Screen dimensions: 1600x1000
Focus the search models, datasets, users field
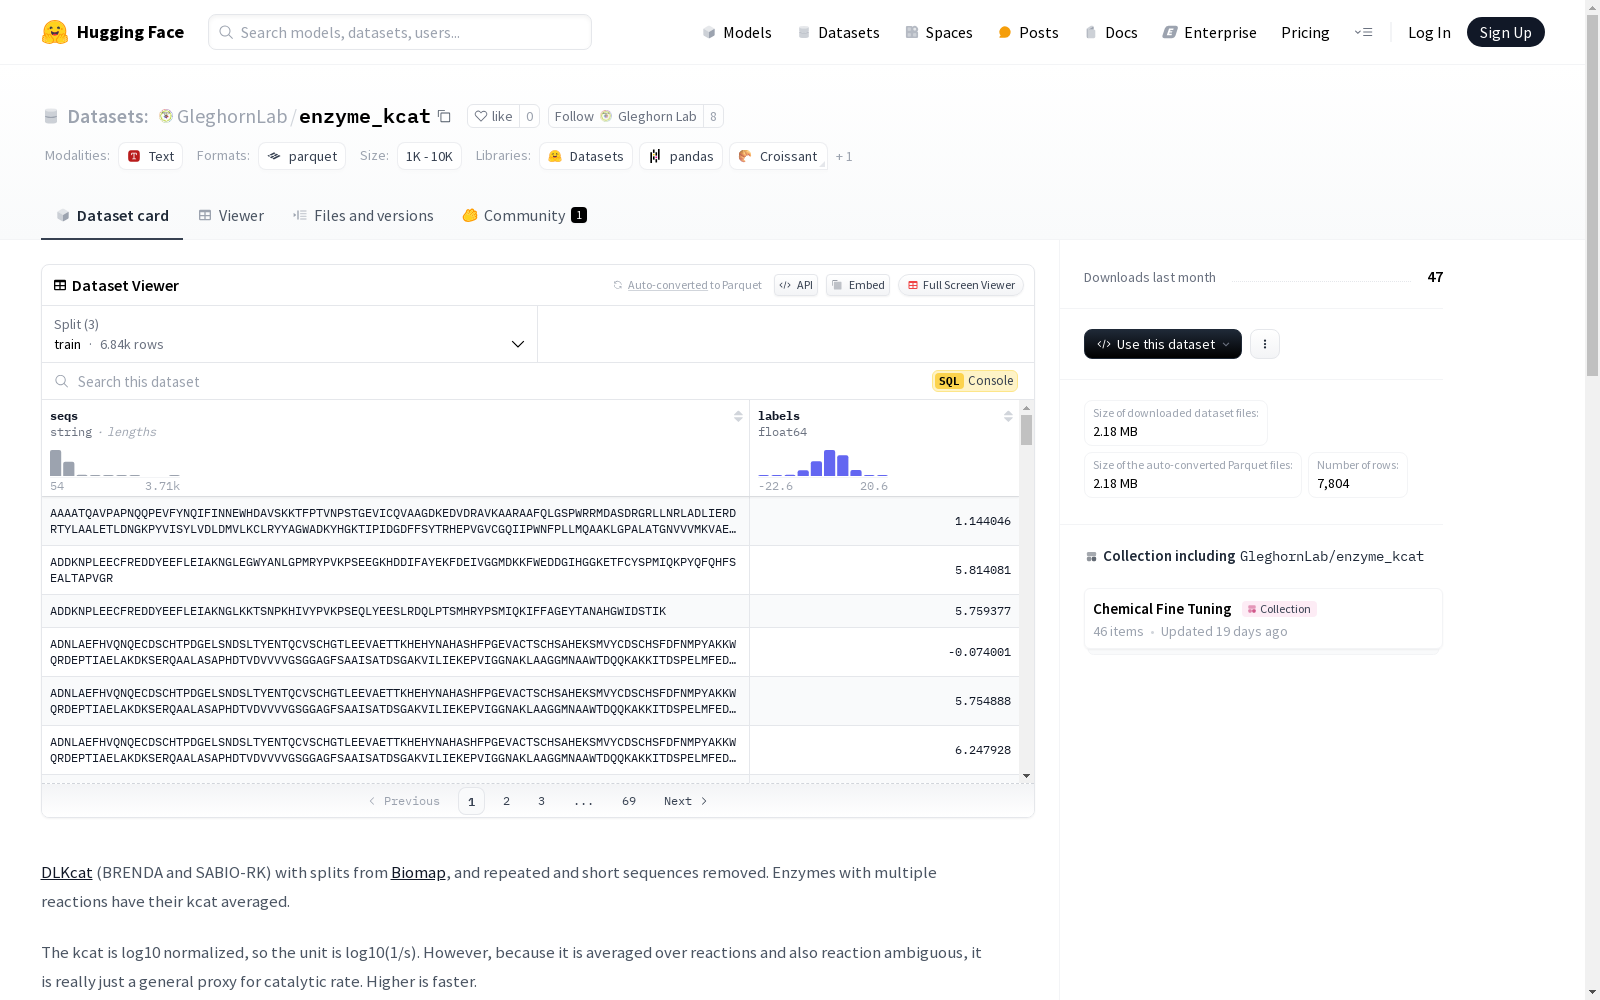[x=400, y=32]
